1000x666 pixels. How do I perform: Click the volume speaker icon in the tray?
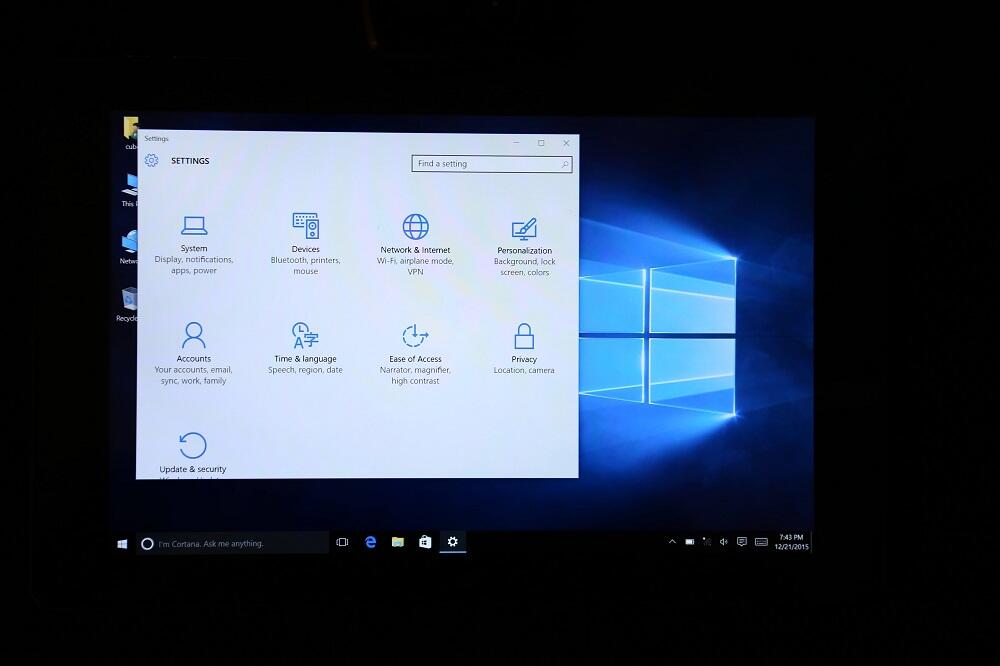(x=723, y=542)
